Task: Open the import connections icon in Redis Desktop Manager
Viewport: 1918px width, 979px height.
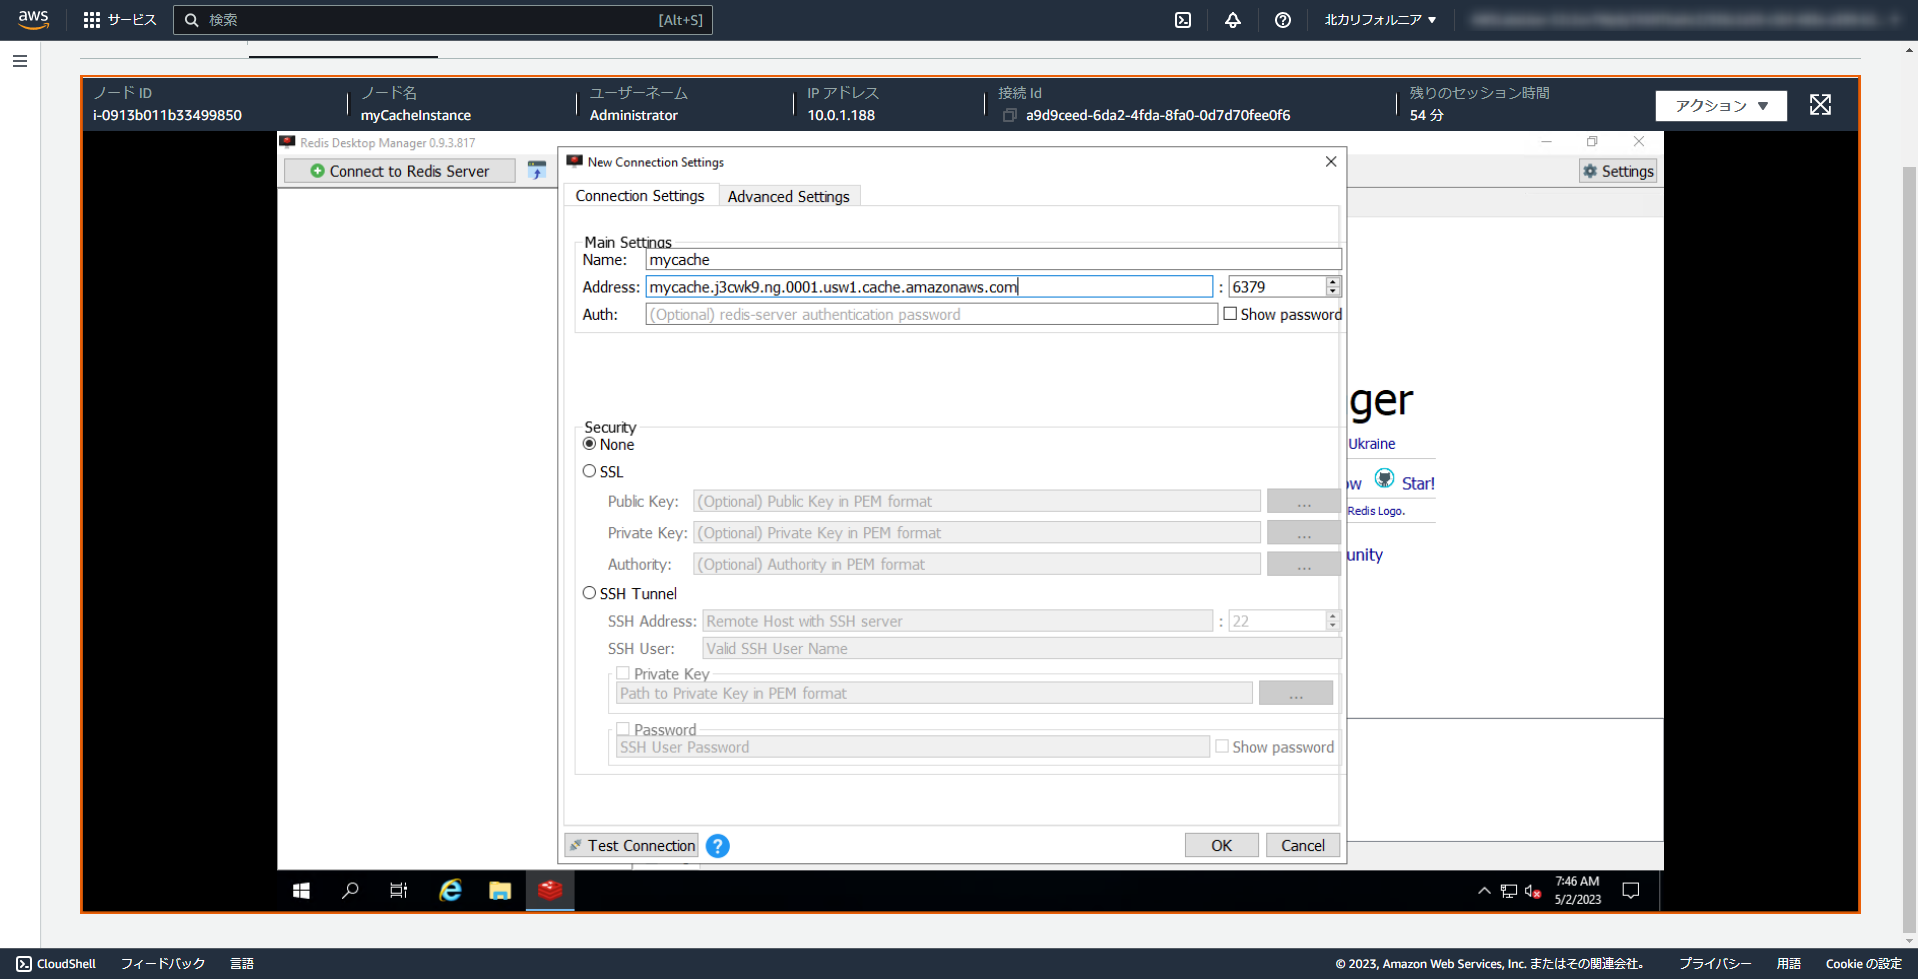Action: 537,170
